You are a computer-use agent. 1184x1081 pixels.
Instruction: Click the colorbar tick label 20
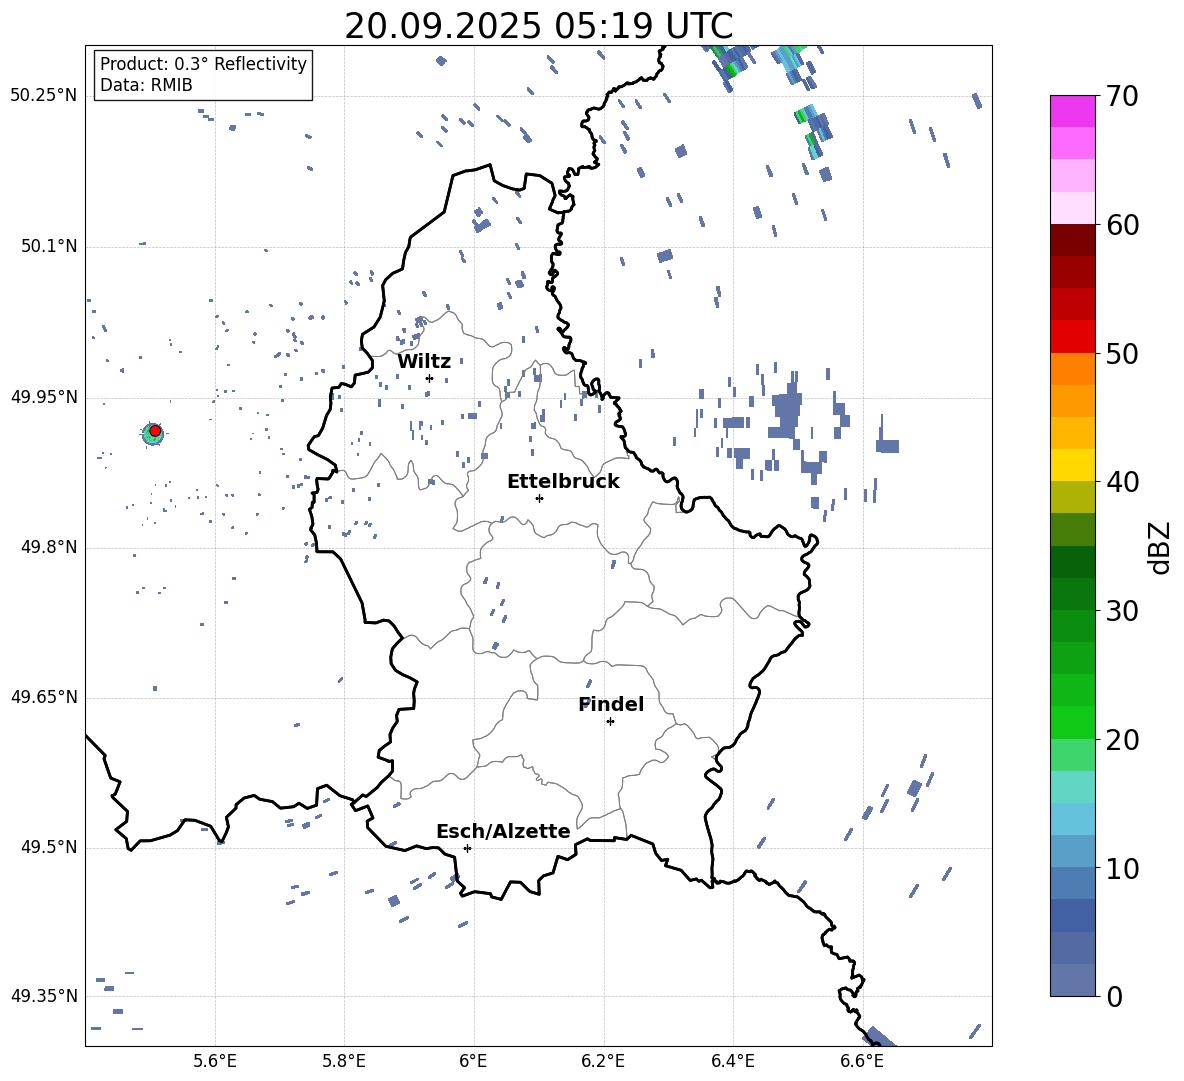[x=1122, y=740]
